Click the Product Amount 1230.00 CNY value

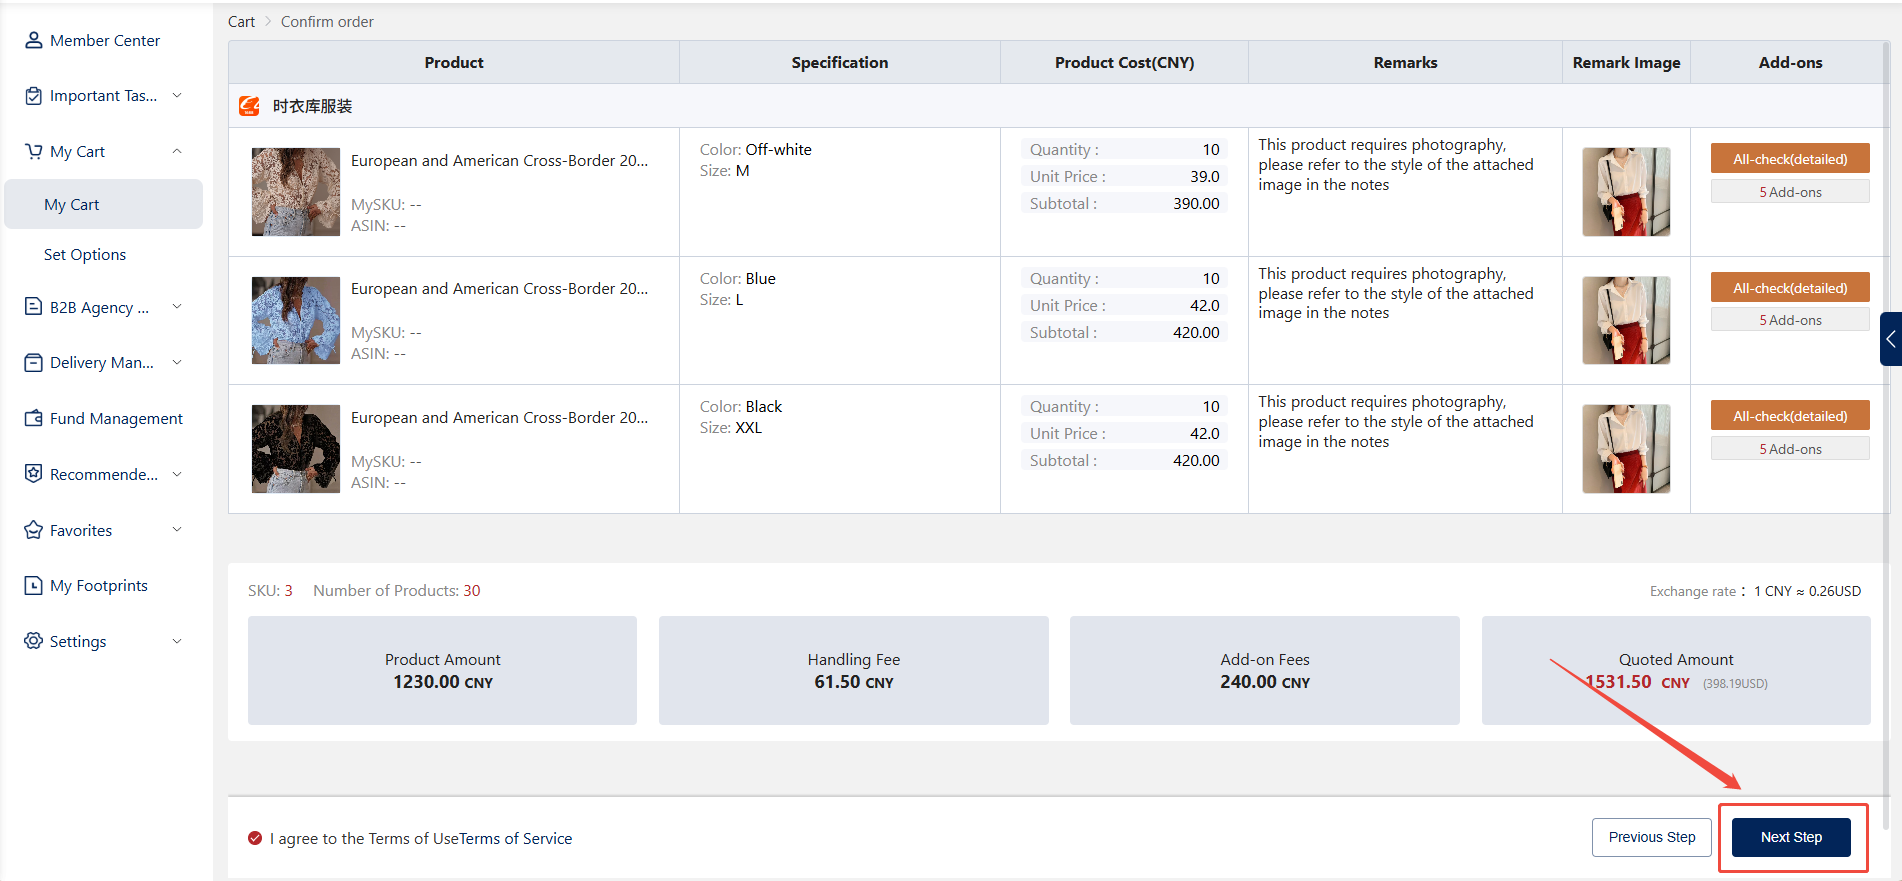tap(443, 682)
